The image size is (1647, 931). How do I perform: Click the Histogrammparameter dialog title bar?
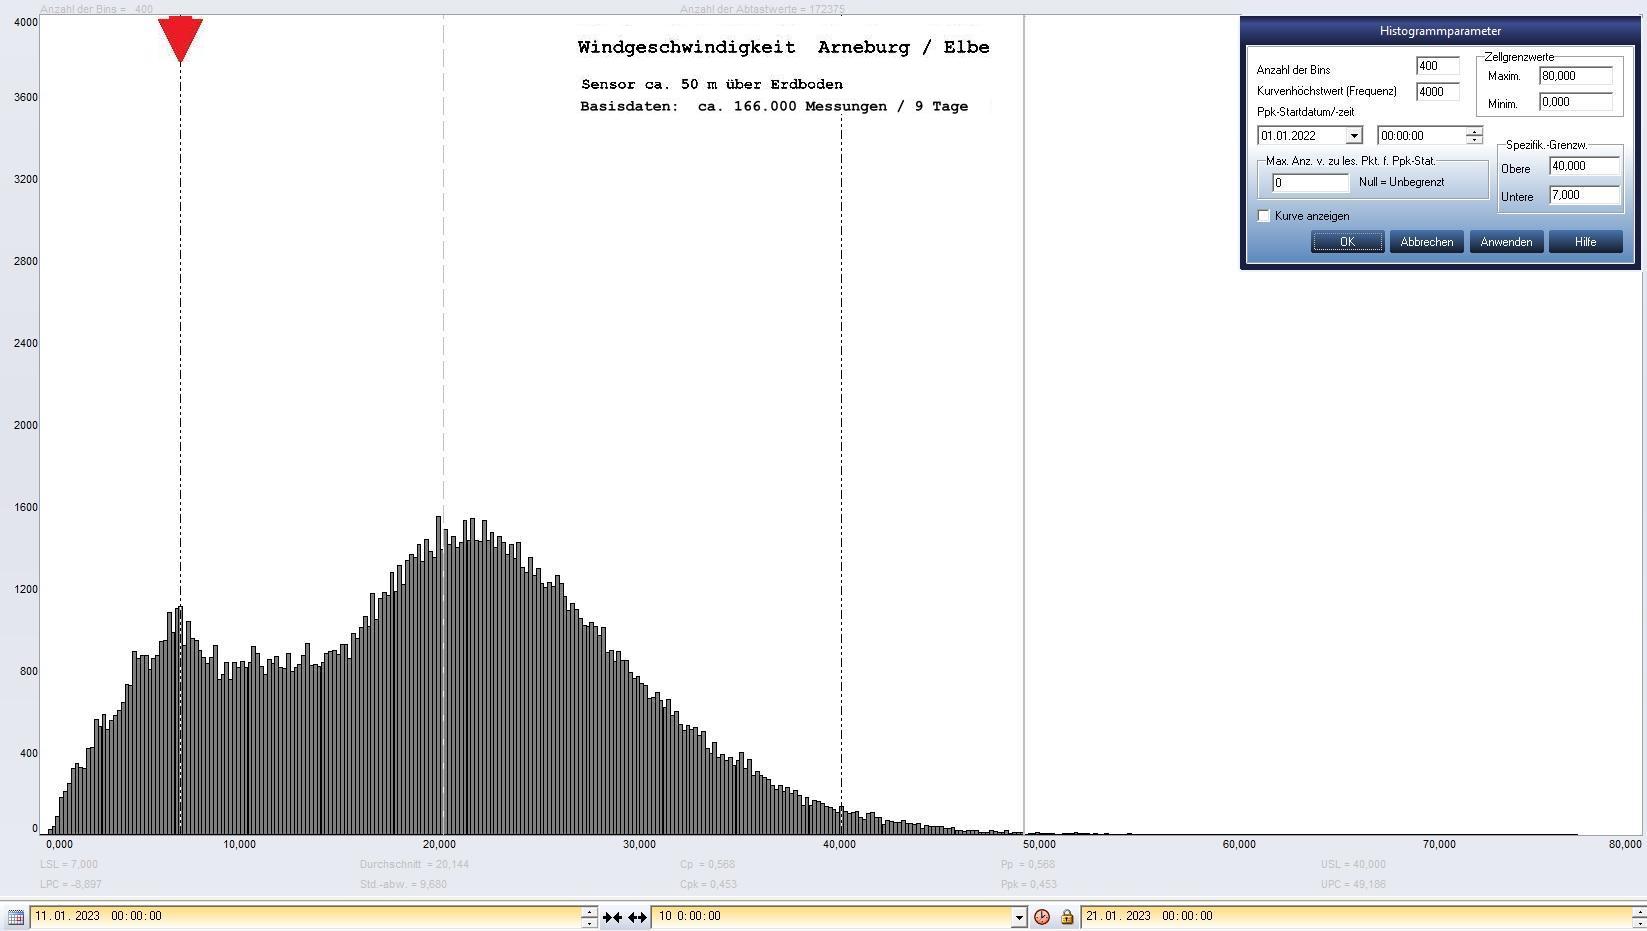[x=1440, y=31]
